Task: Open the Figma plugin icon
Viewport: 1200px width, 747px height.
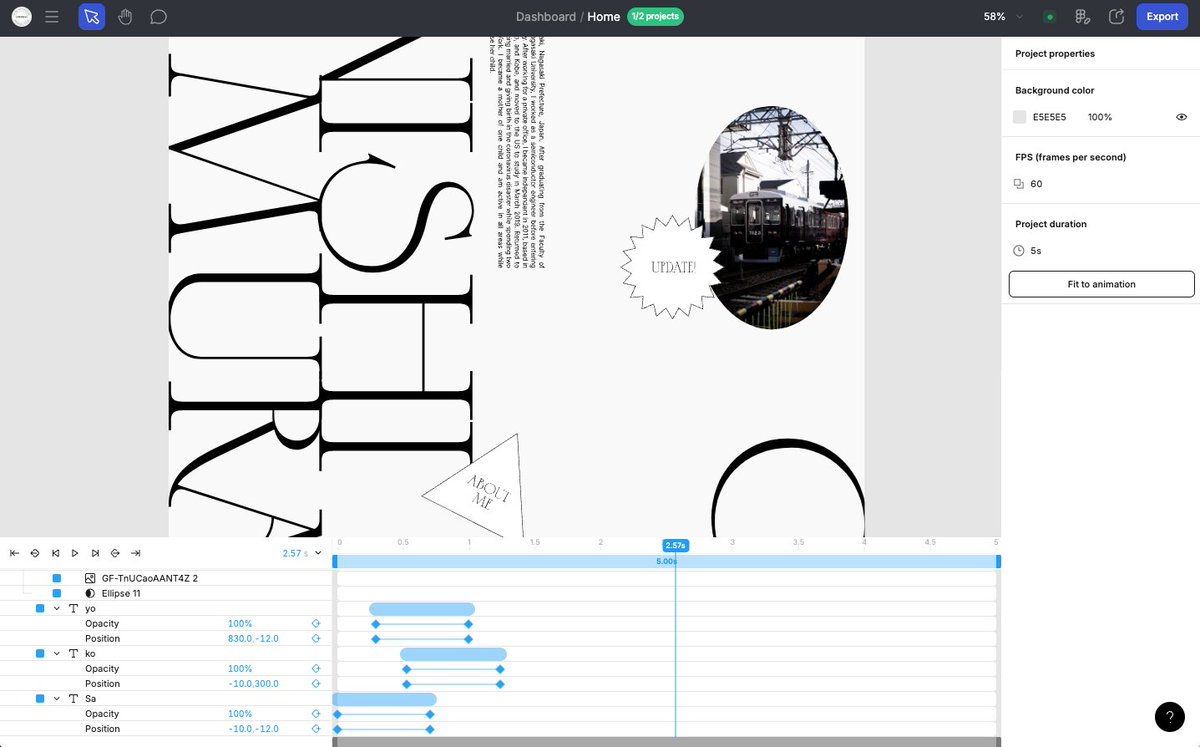Action: 1082,17
